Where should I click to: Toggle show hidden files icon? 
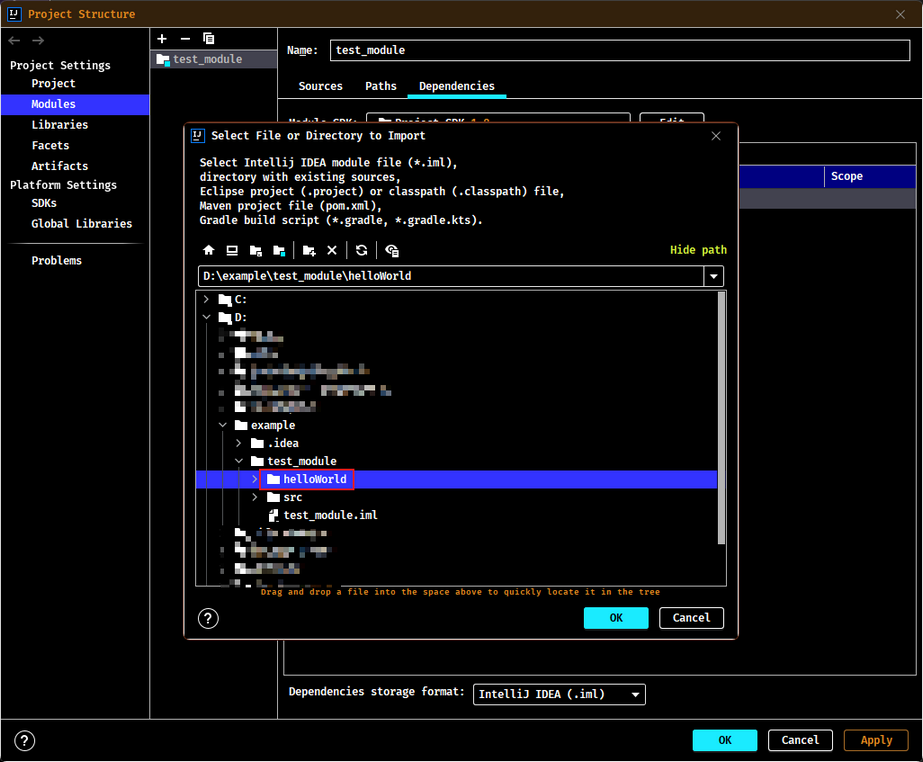391,250
